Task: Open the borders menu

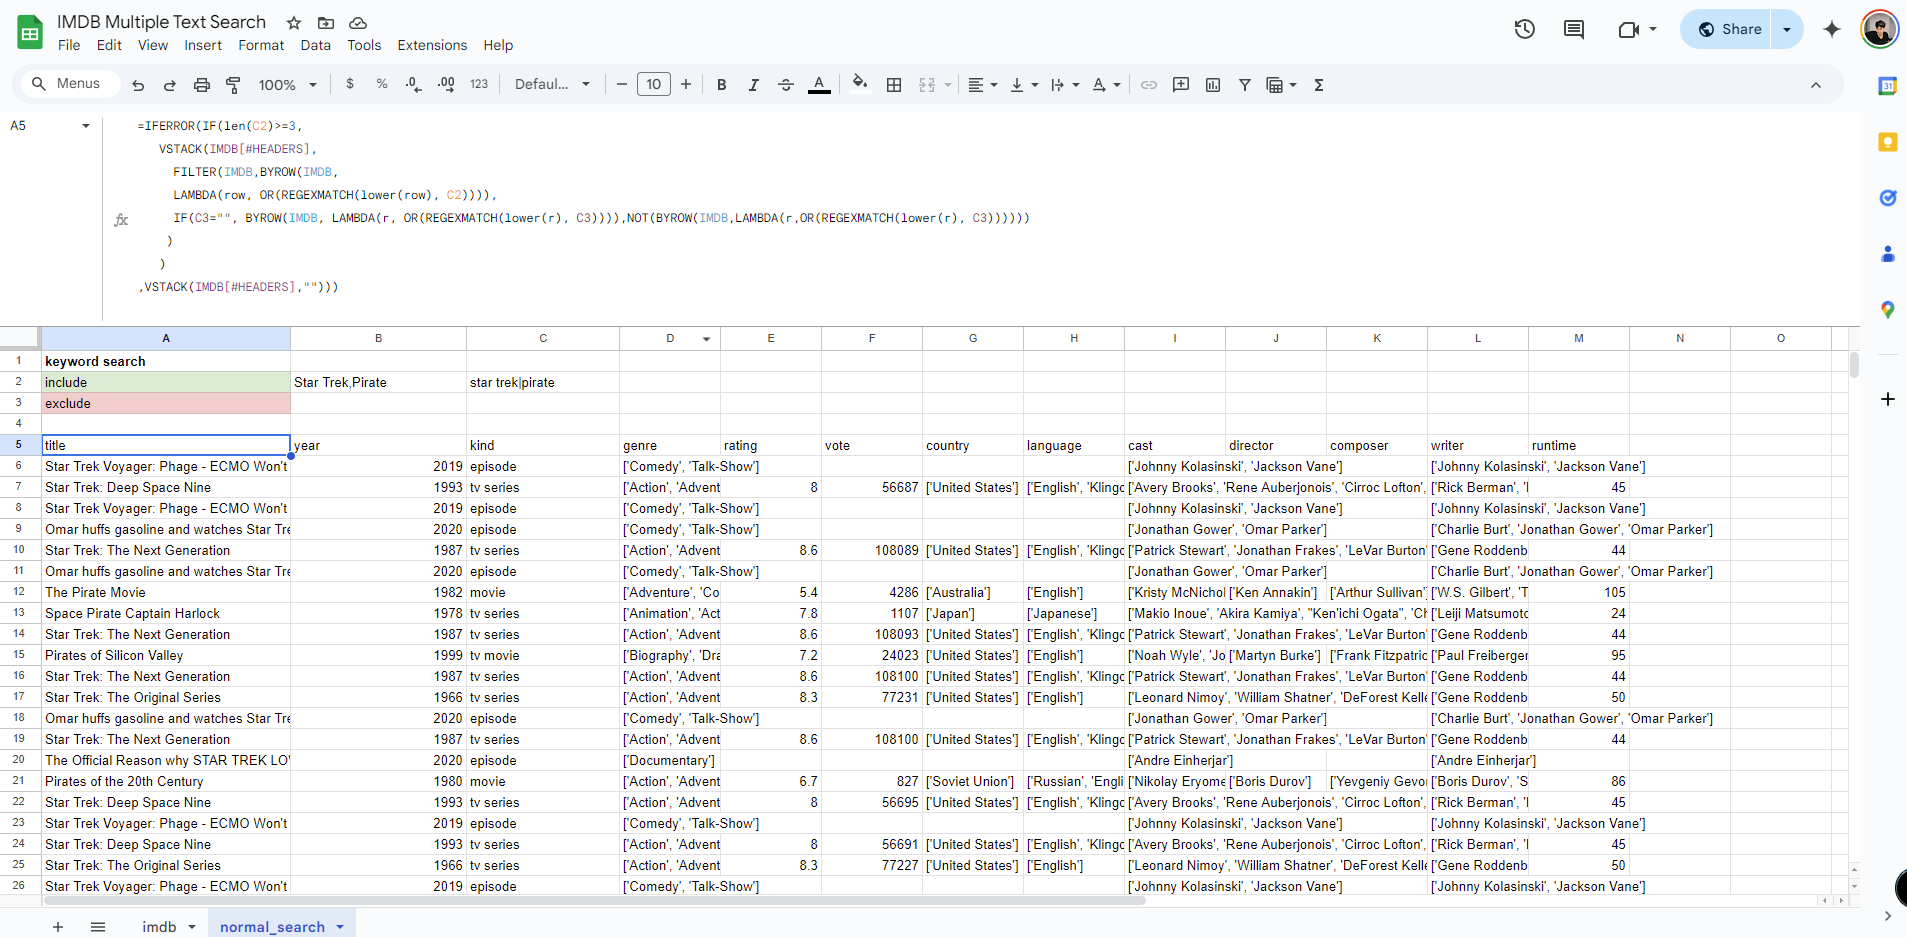Action: tap(894, 85)
